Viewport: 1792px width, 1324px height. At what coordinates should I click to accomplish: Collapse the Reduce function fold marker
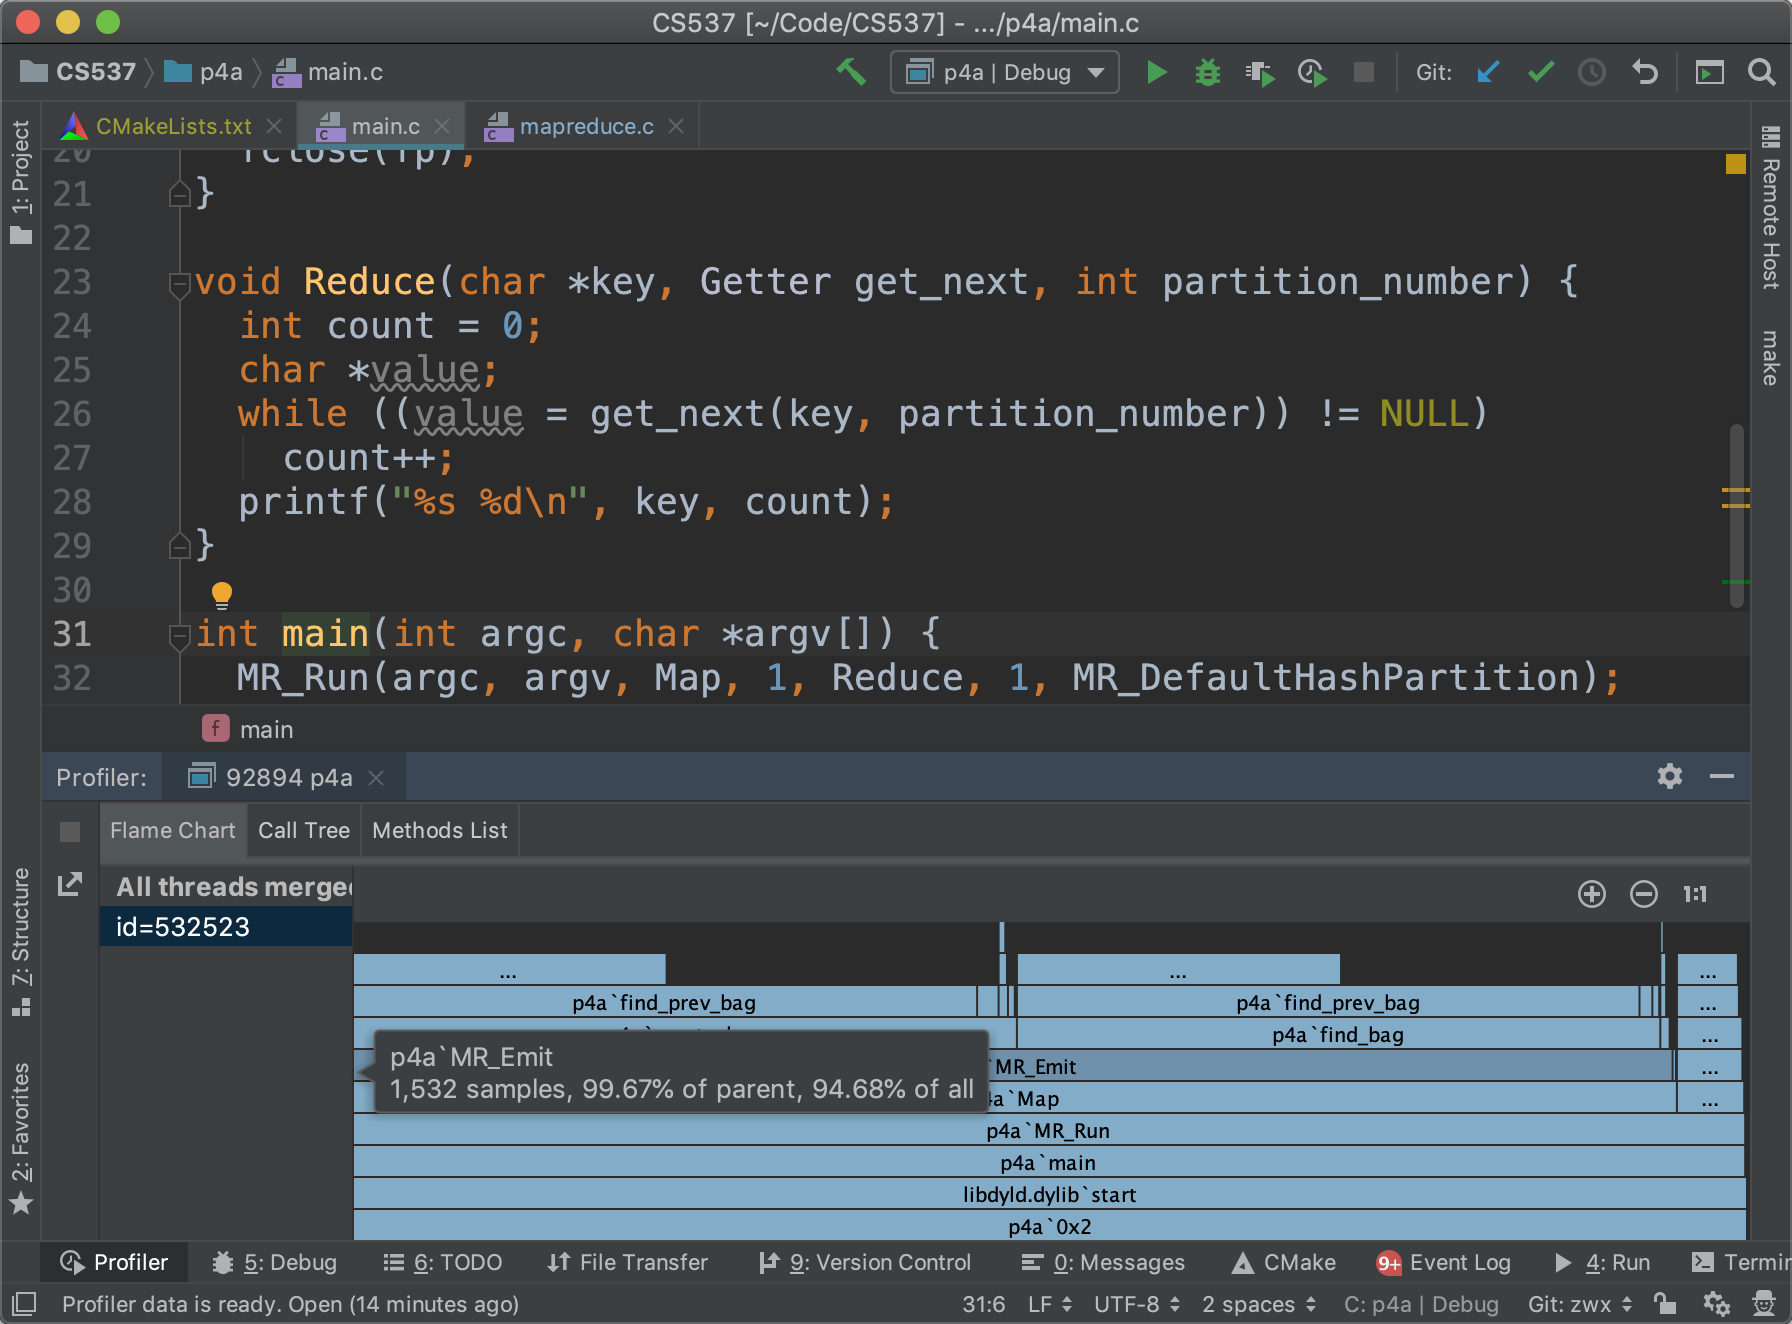(x=180, y=284)
